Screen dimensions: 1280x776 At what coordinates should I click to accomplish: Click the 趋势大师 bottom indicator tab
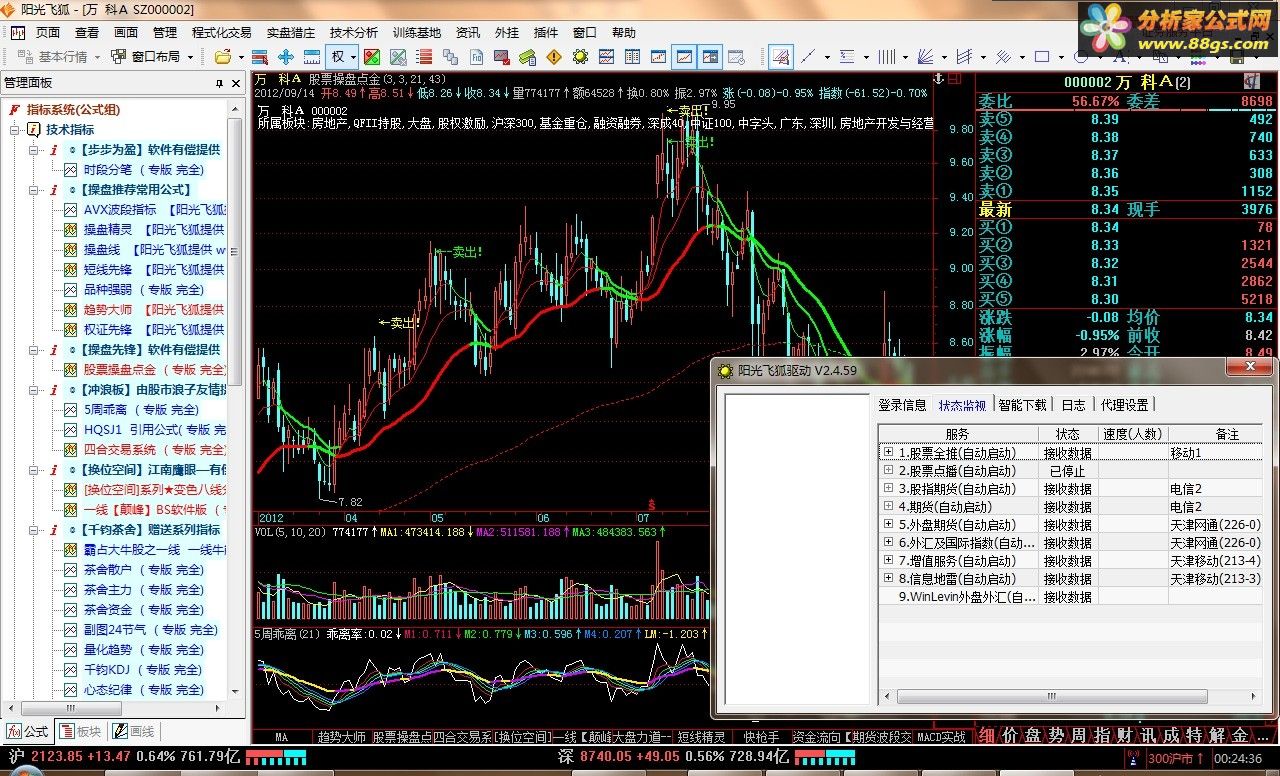coord(341,737)
